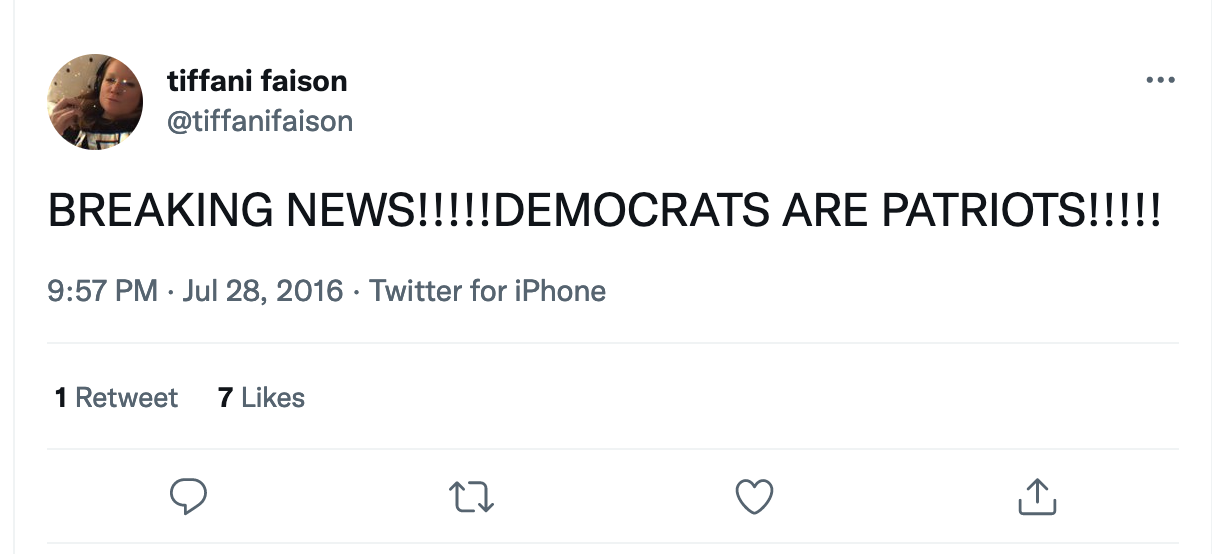Click the 9:57 PM time
Image resolution: width=1212 pixels, height=554 pixels.
pos(102,292)
